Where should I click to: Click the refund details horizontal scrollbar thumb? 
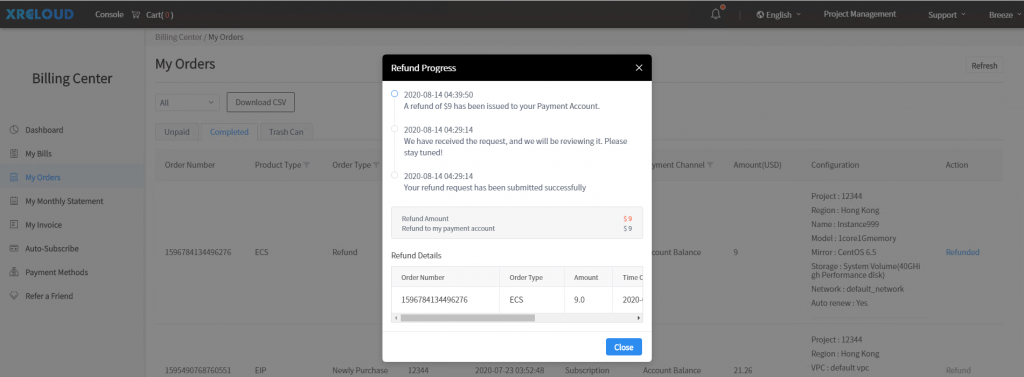point(468,318)
